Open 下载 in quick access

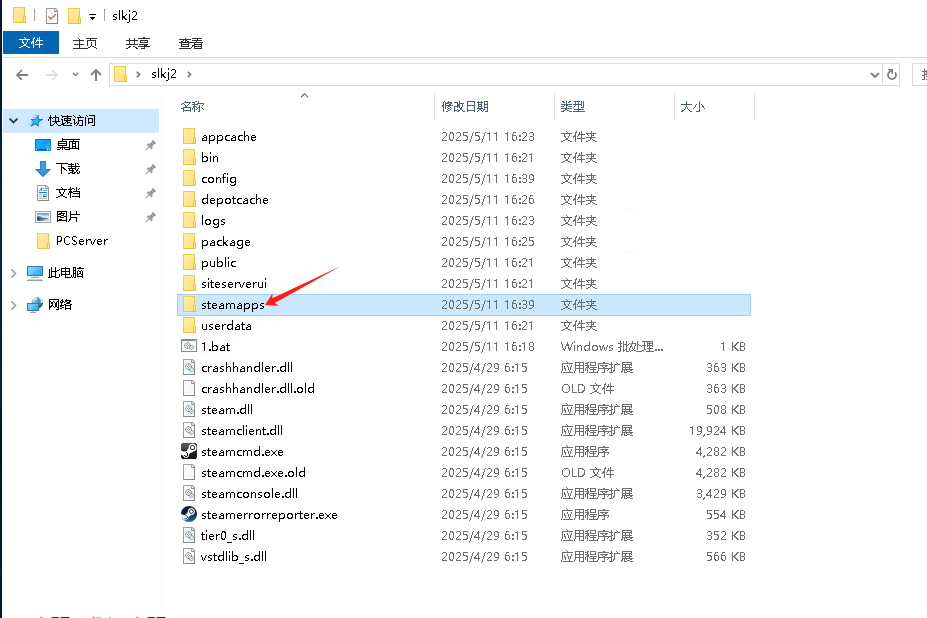(x=68, y=169)
